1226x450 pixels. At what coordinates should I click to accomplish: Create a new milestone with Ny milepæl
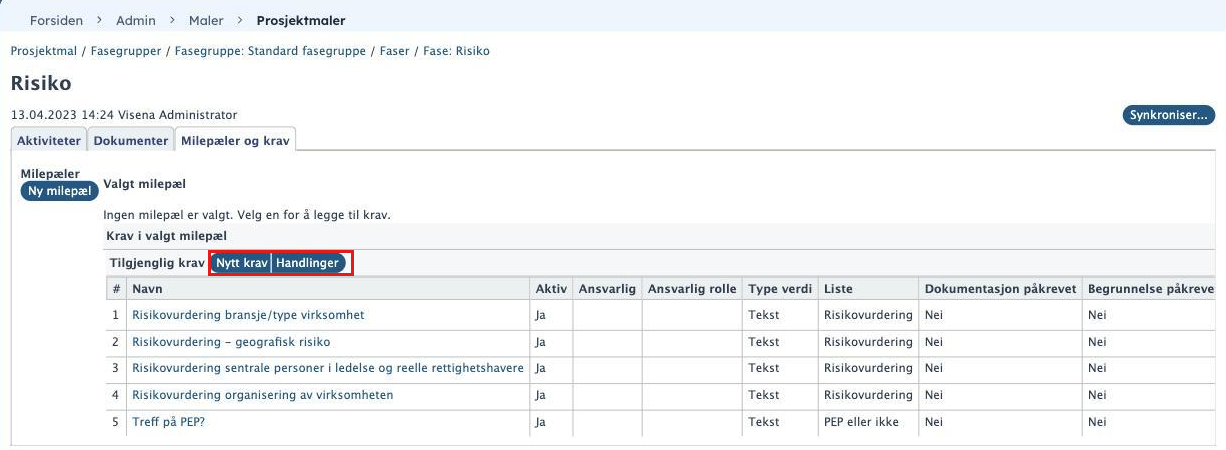click(60, 191)
